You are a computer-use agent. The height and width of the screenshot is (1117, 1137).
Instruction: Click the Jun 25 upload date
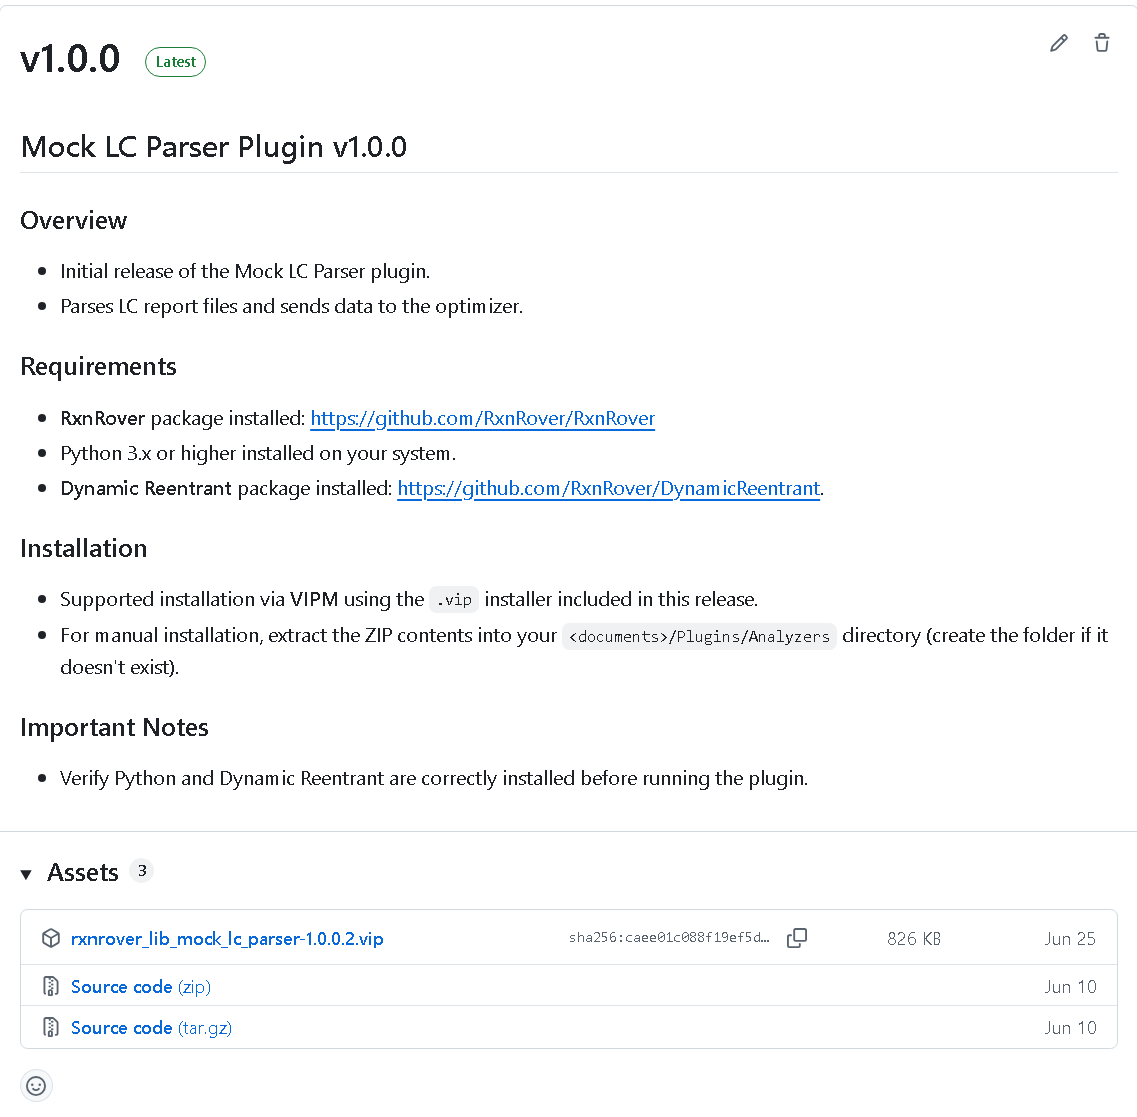(x=1070, y=938)
